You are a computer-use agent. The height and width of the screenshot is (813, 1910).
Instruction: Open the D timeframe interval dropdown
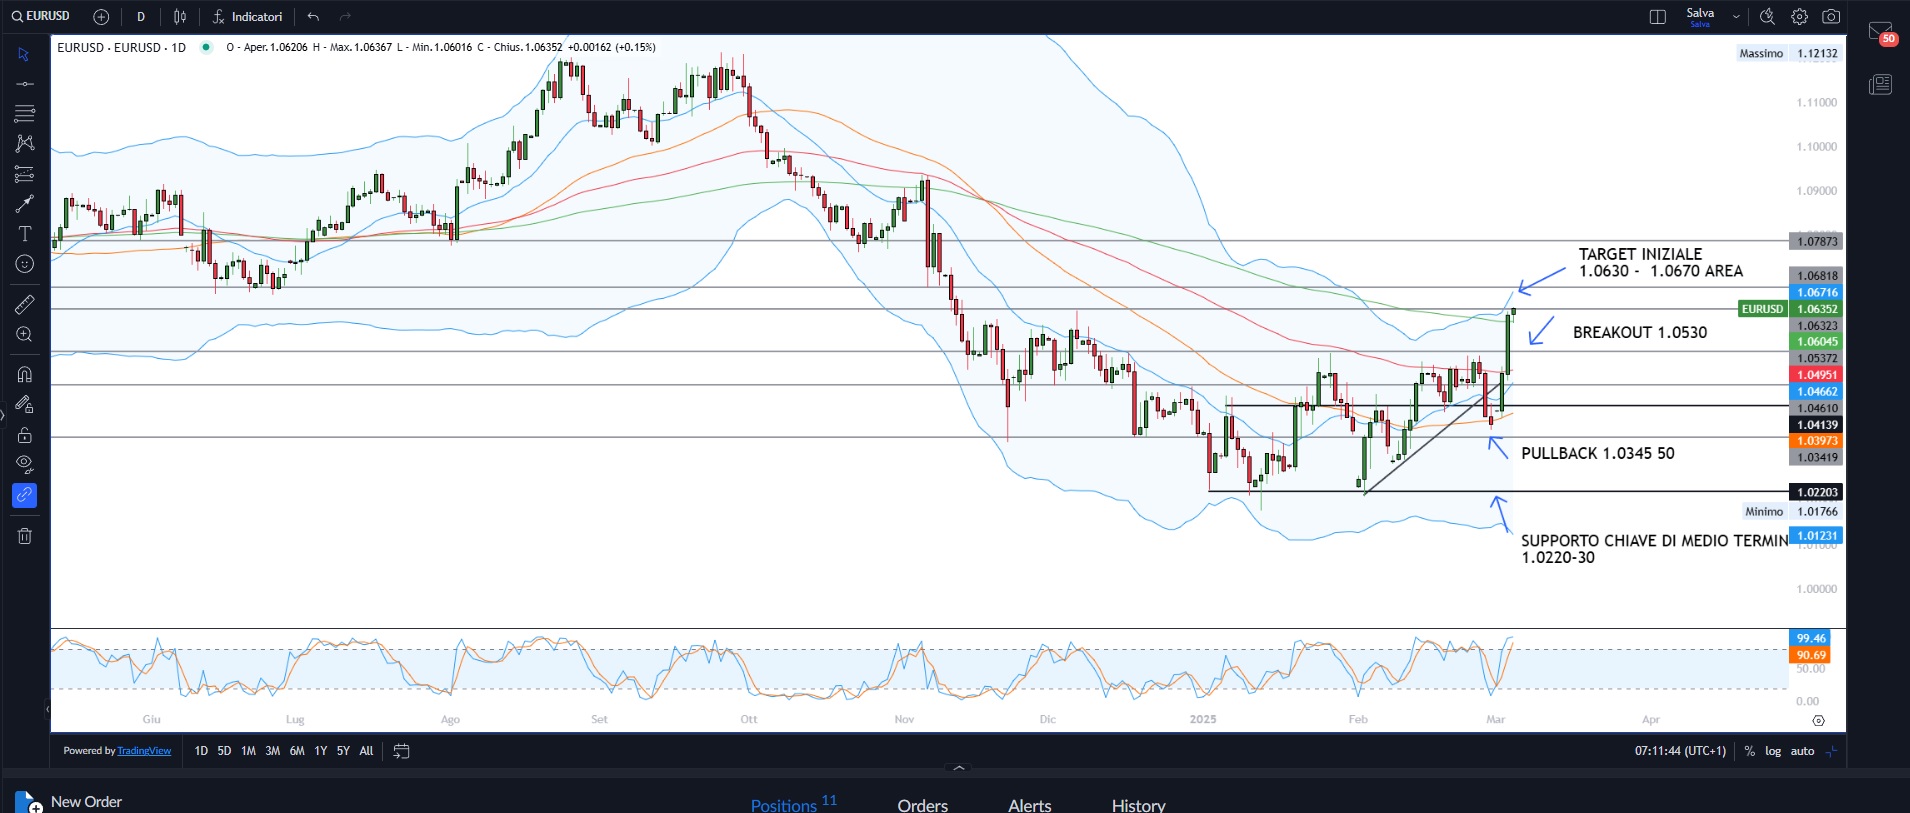(141, 17)
